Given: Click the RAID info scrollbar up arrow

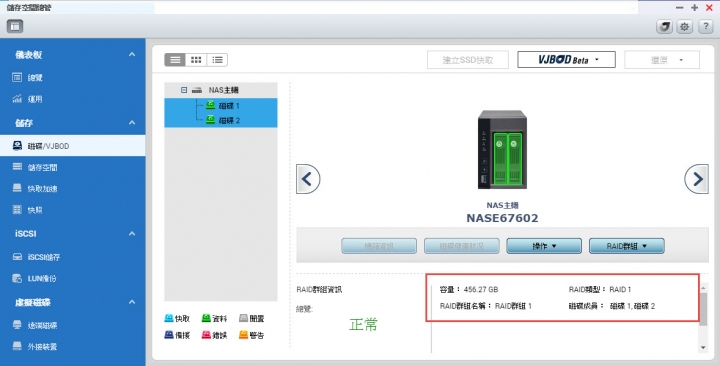Looking at the screenshot, I should click(703, 287).
